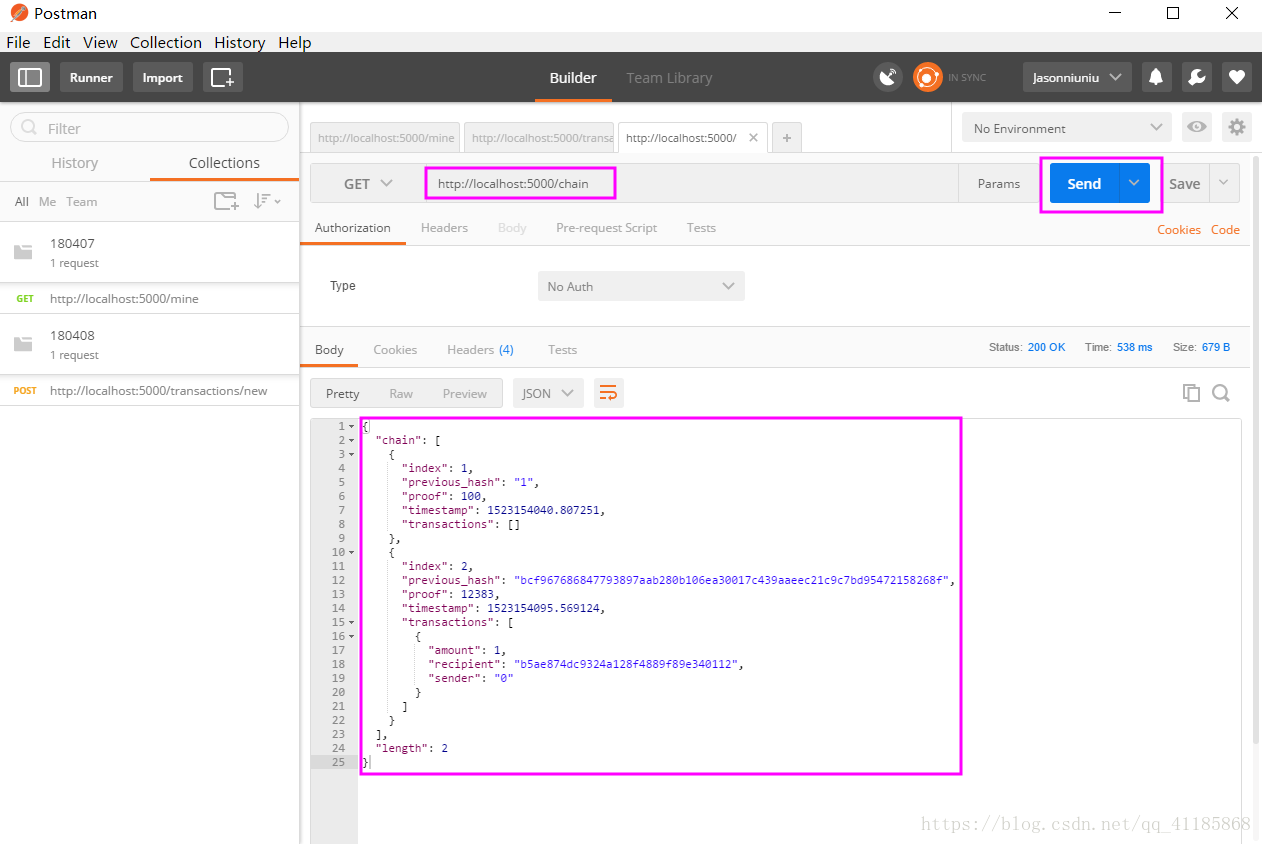1262x844 pixels.
Task: Open the No Auth type dropdown
Action: point(641,286)
